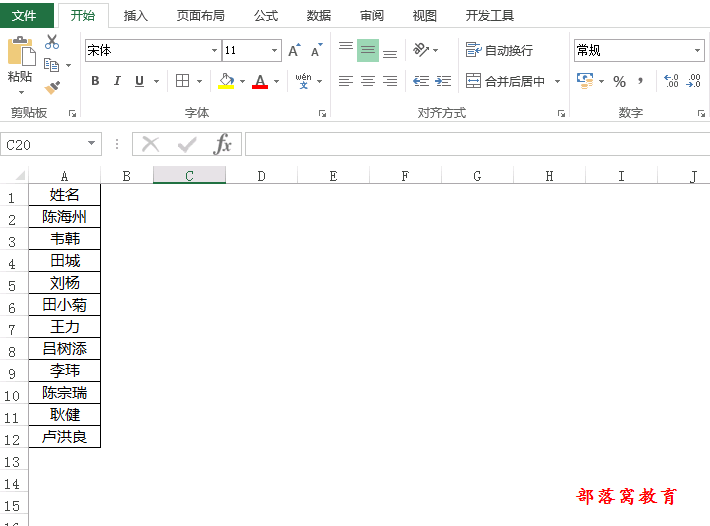Apply percent style with % icon
Viewport: 710px width, 526px height.
619,81
